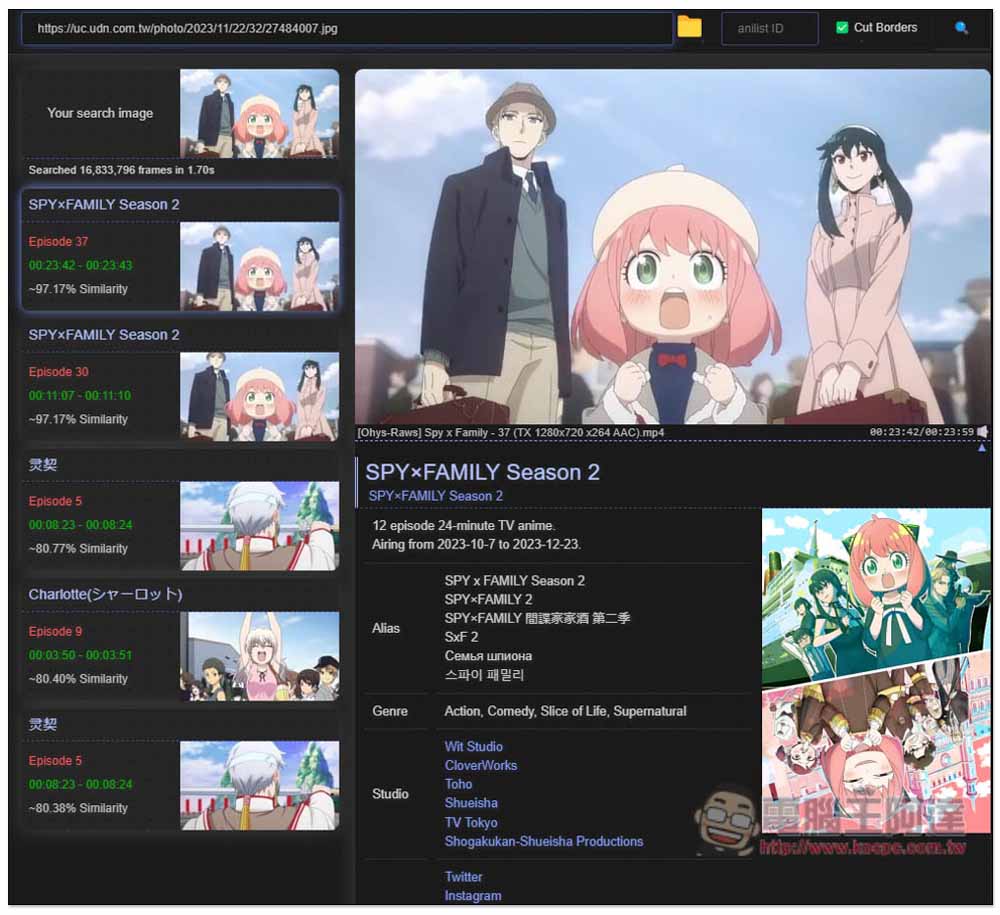Focus the image URL input field
The image size is (1000, 915).
coord(347,28)
